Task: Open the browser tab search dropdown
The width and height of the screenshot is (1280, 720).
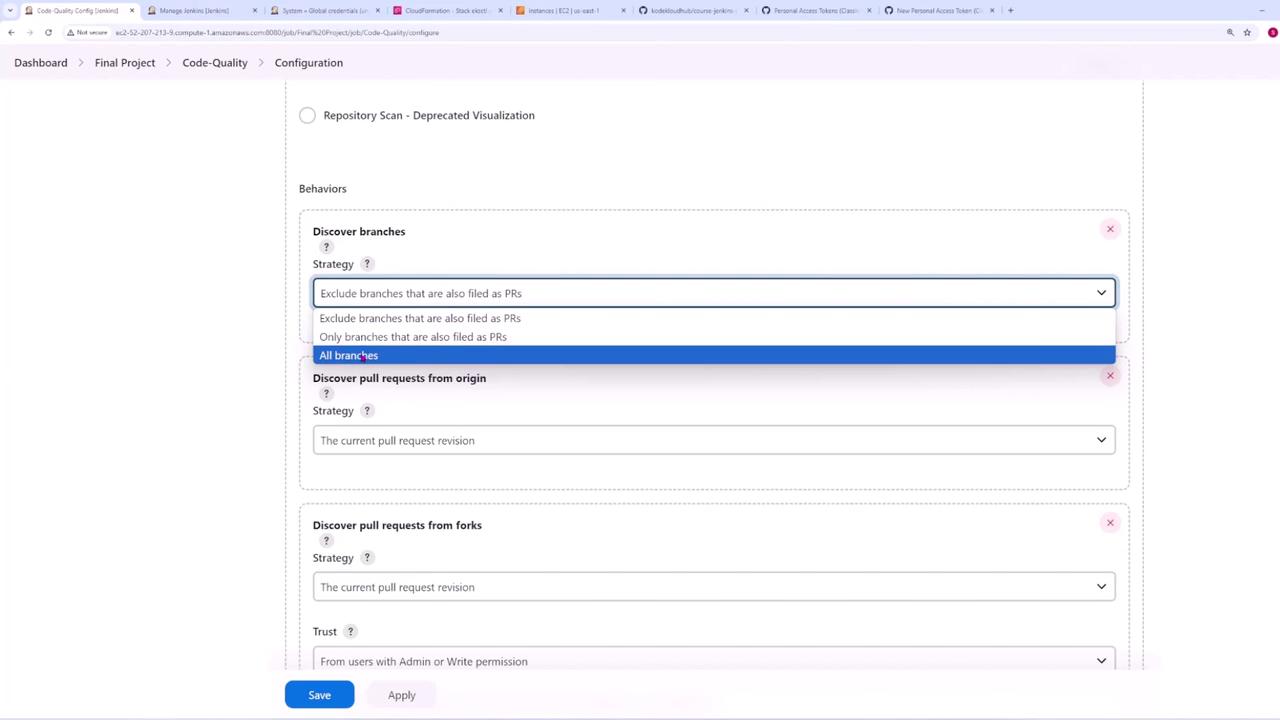Action: pyautogui.click(x=10, y=10)
